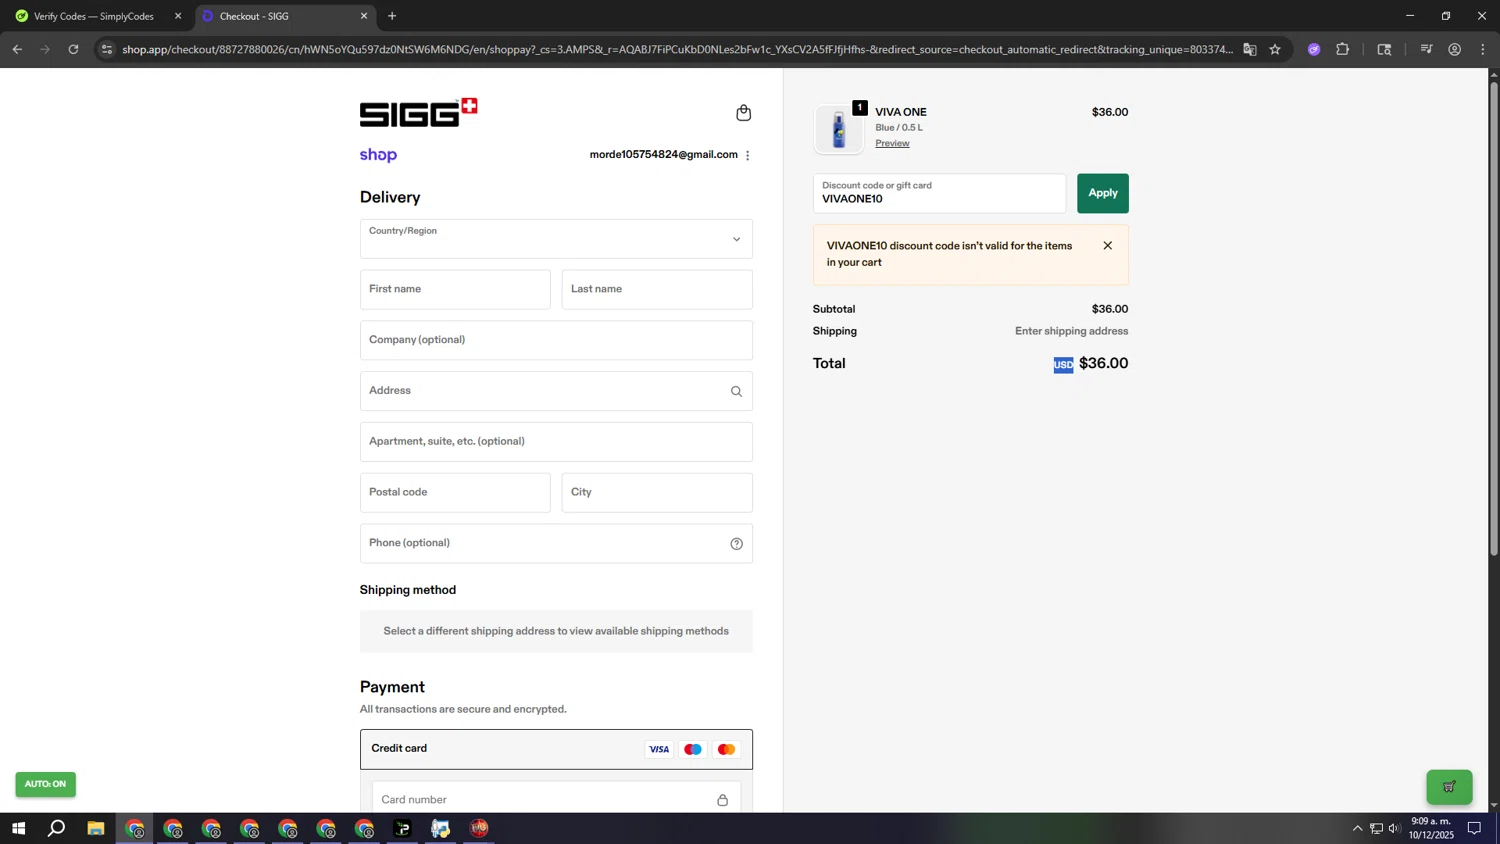
Task: Reload the checkout page
Action: coord(73,49)
